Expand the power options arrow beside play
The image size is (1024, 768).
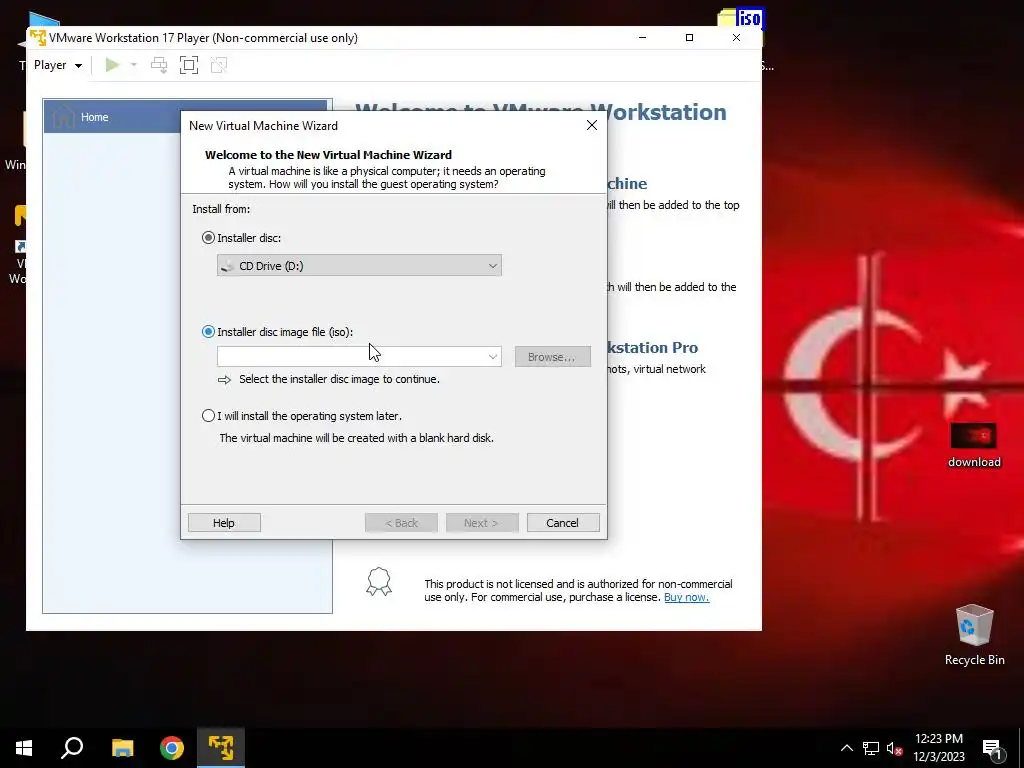(x=134, y=65)
